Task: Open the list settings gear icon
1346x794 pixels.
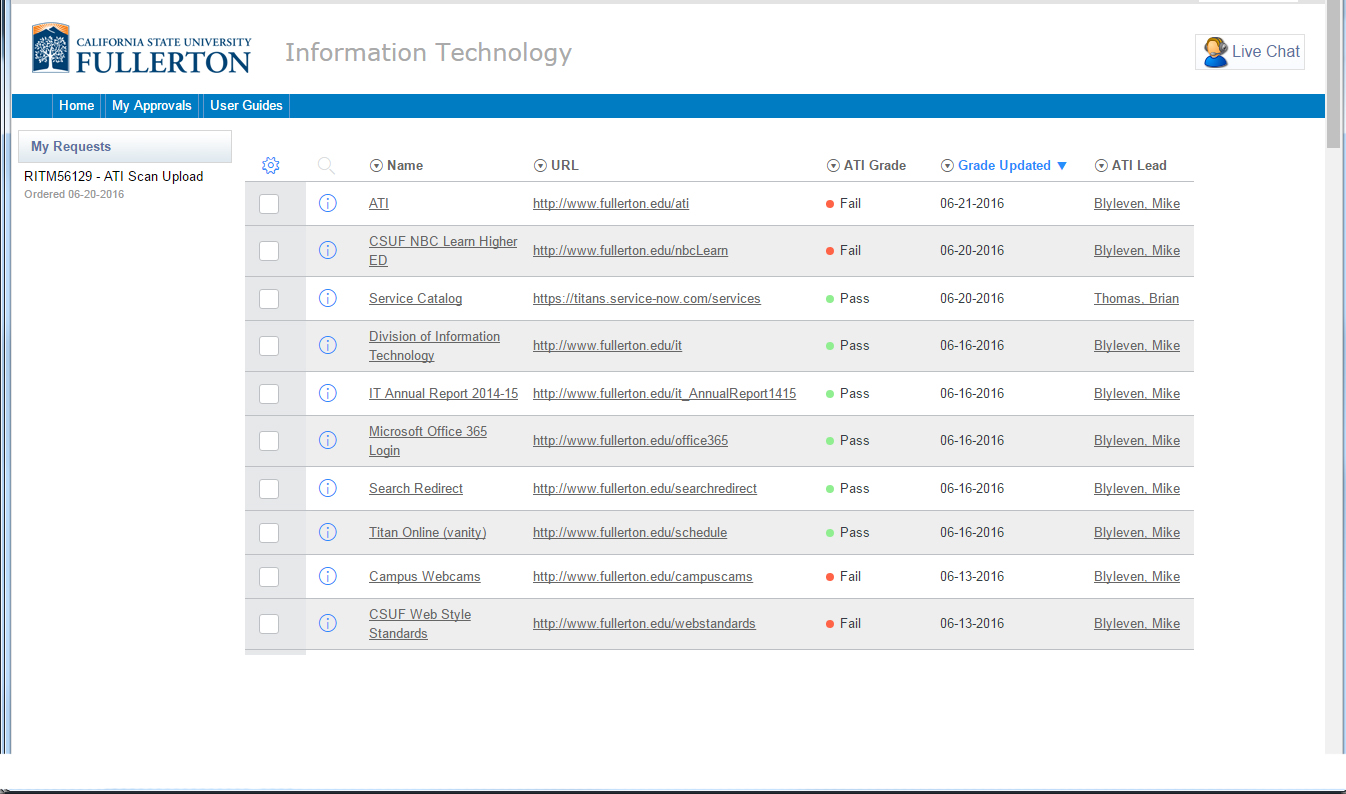Action: (270, 166)
